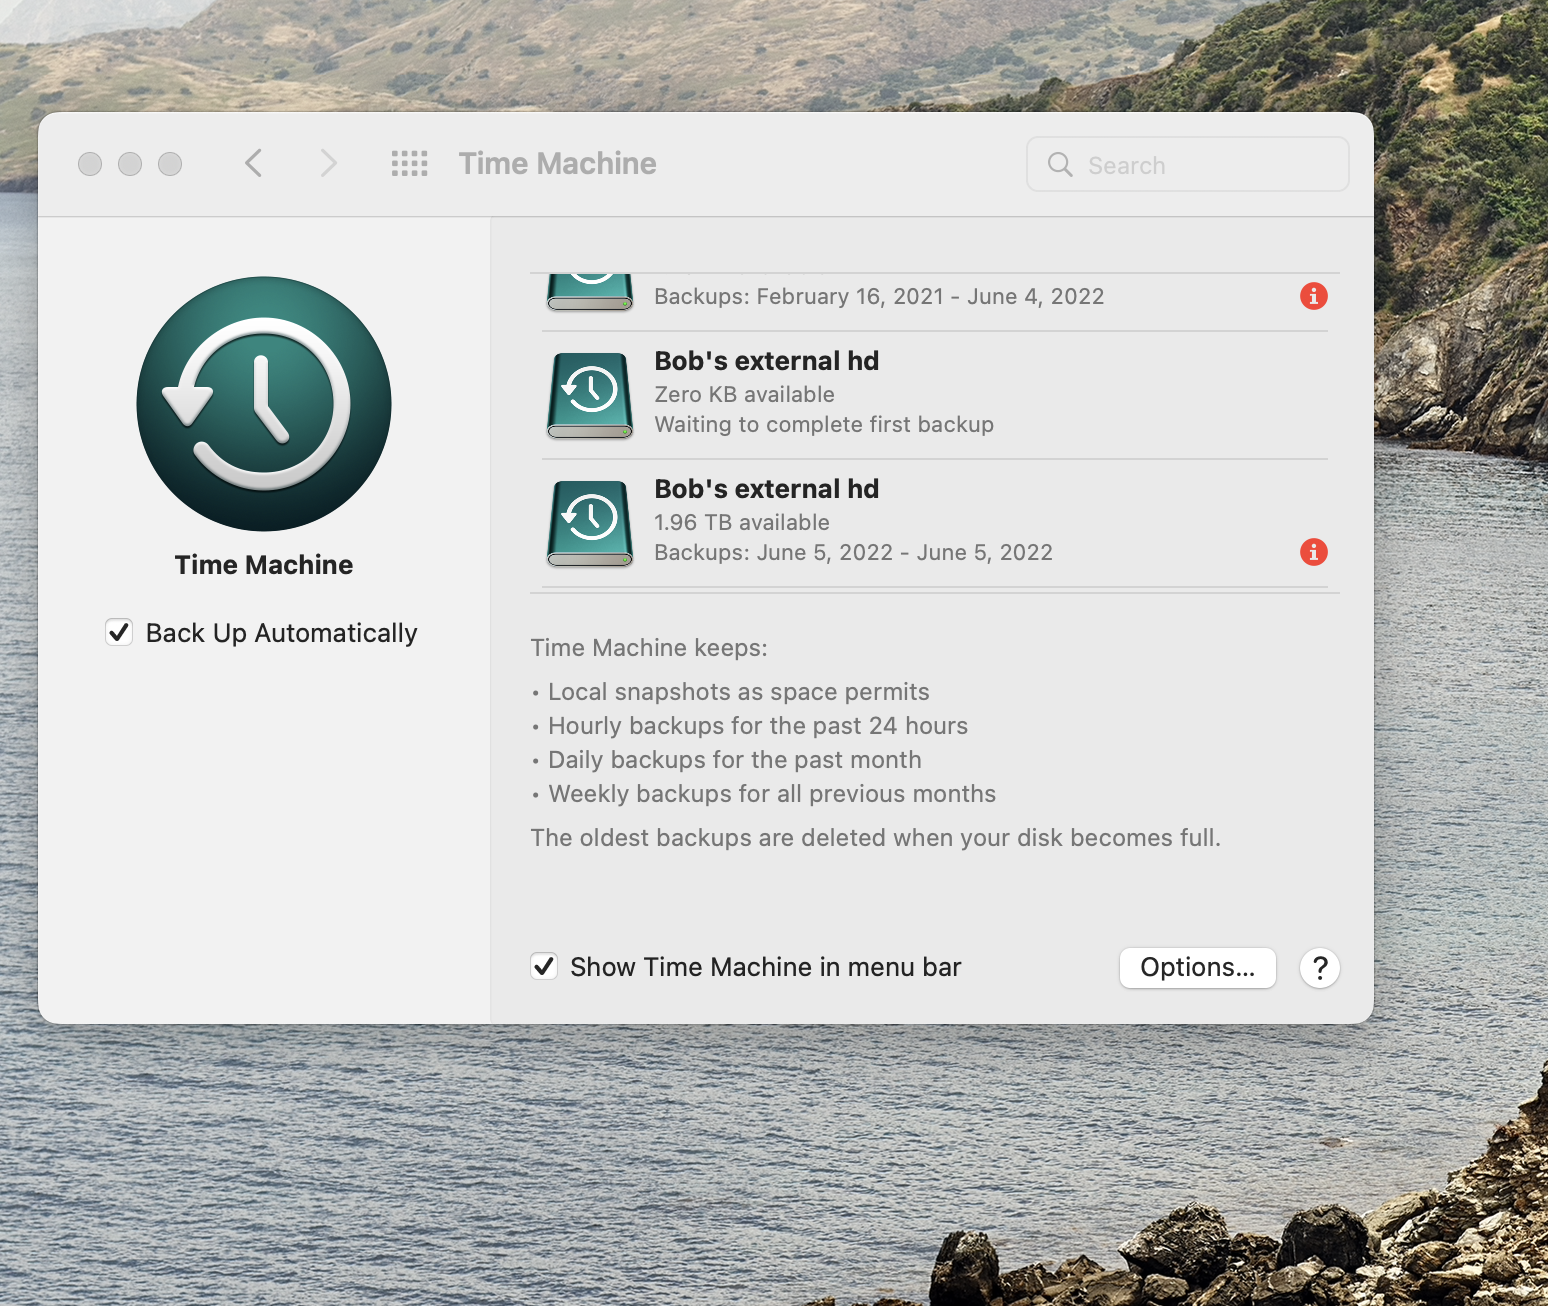Select 'Backups: February 16, 2021 - June 4, 2022' text
This screenshot has width=1548, height=1306.
point(879,297)
